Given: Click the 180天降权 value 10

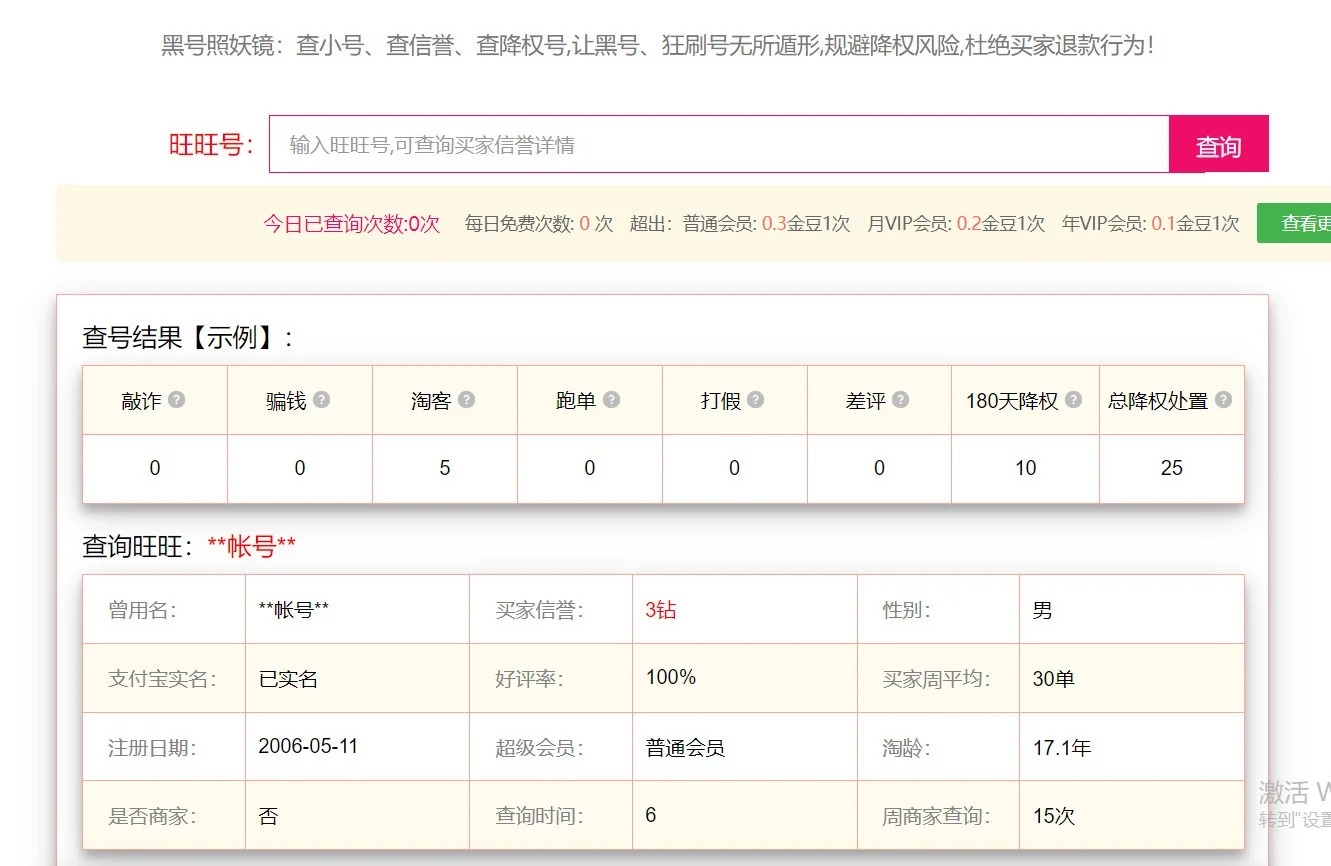Looking at the screenshot, I should pos(1025,468).
